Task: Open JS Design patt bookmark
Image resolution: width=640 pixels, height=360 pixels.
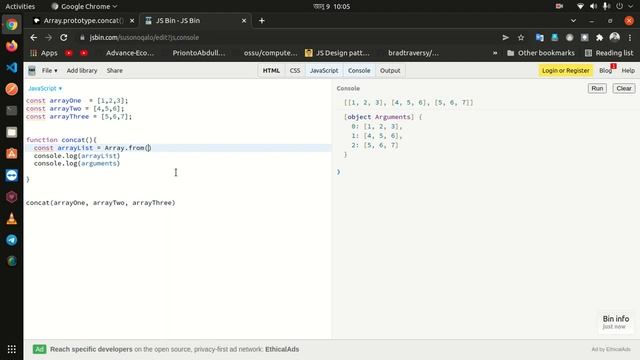Action: (338, 53)
